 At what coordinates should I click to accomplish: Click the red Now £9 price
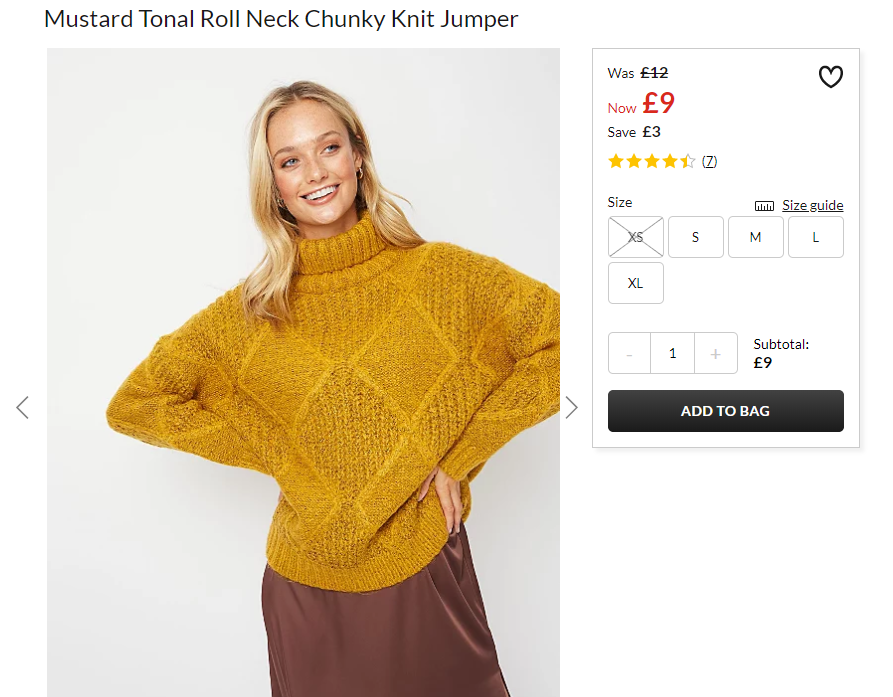tap(641, 103)
